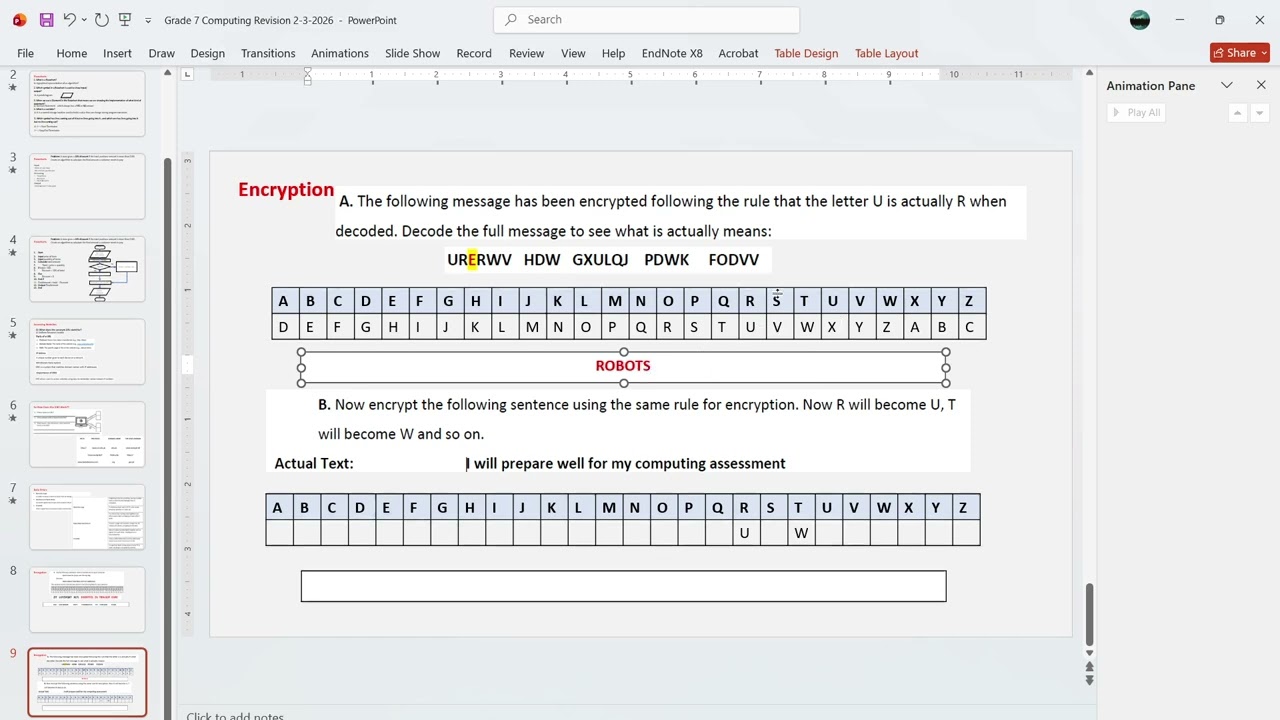Image resolution: width=1280 pixels, height=720 pixels.
Task: Move animation earlier with up arrow
Action: tap(1237, 112)
